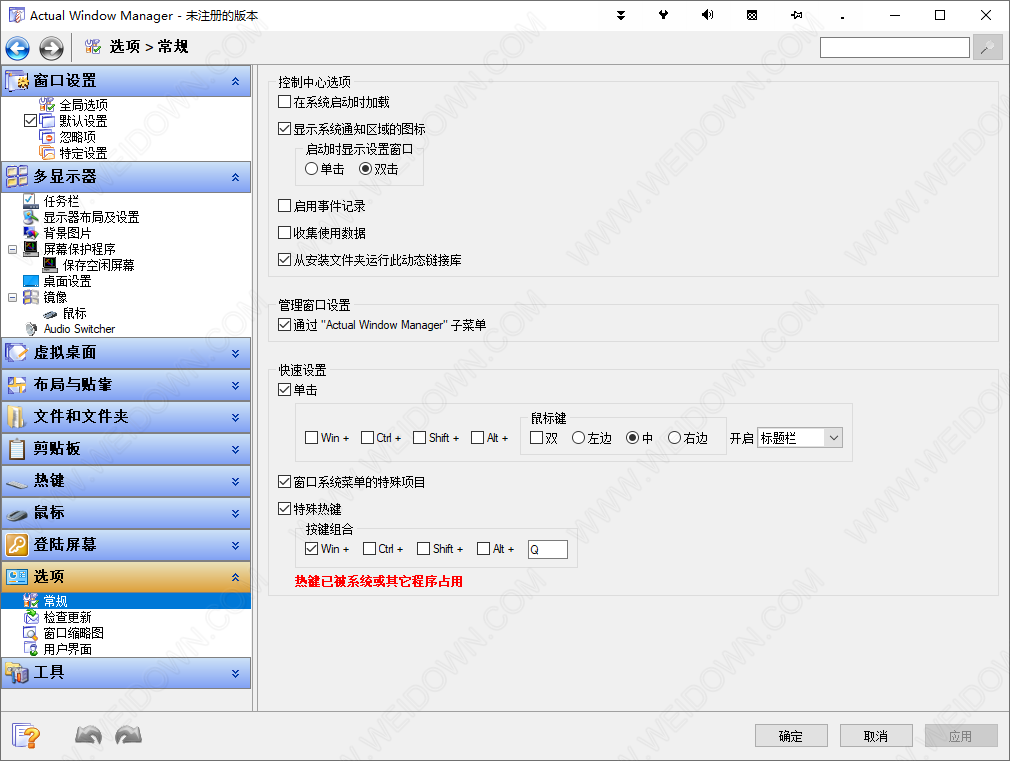This screenshot has height=761, width=1010.
Task: Open the help question mark icon
Action: coord(26,735)
